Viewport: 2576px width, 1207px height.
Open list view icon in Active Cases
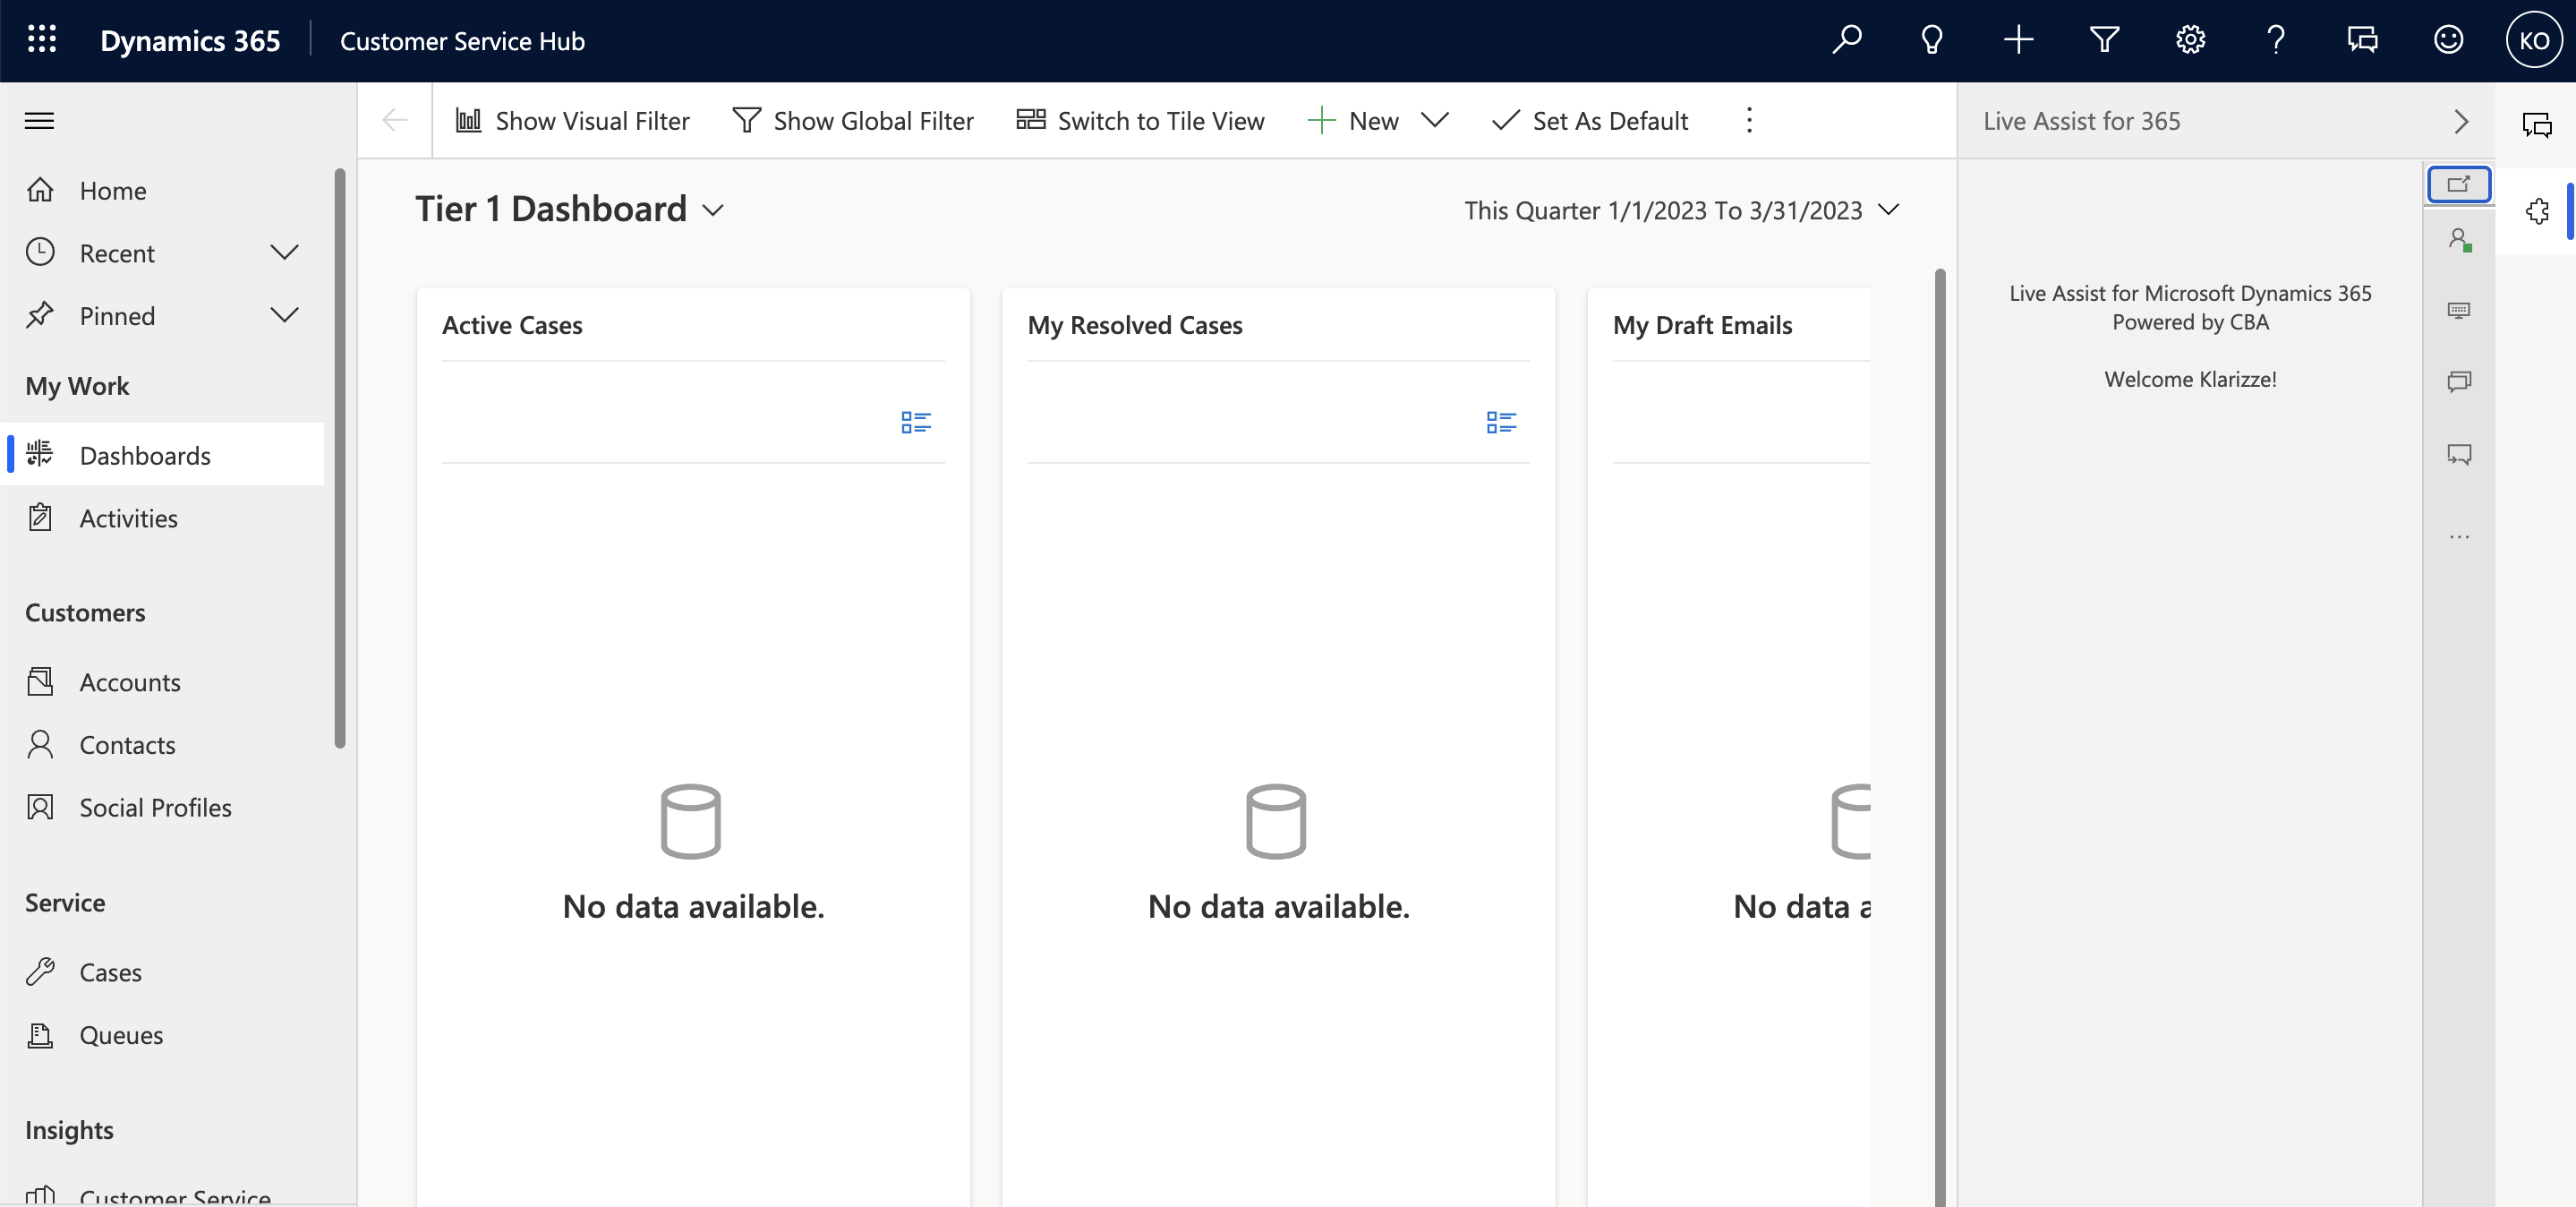pyautogui.click(x=916, y=423)
